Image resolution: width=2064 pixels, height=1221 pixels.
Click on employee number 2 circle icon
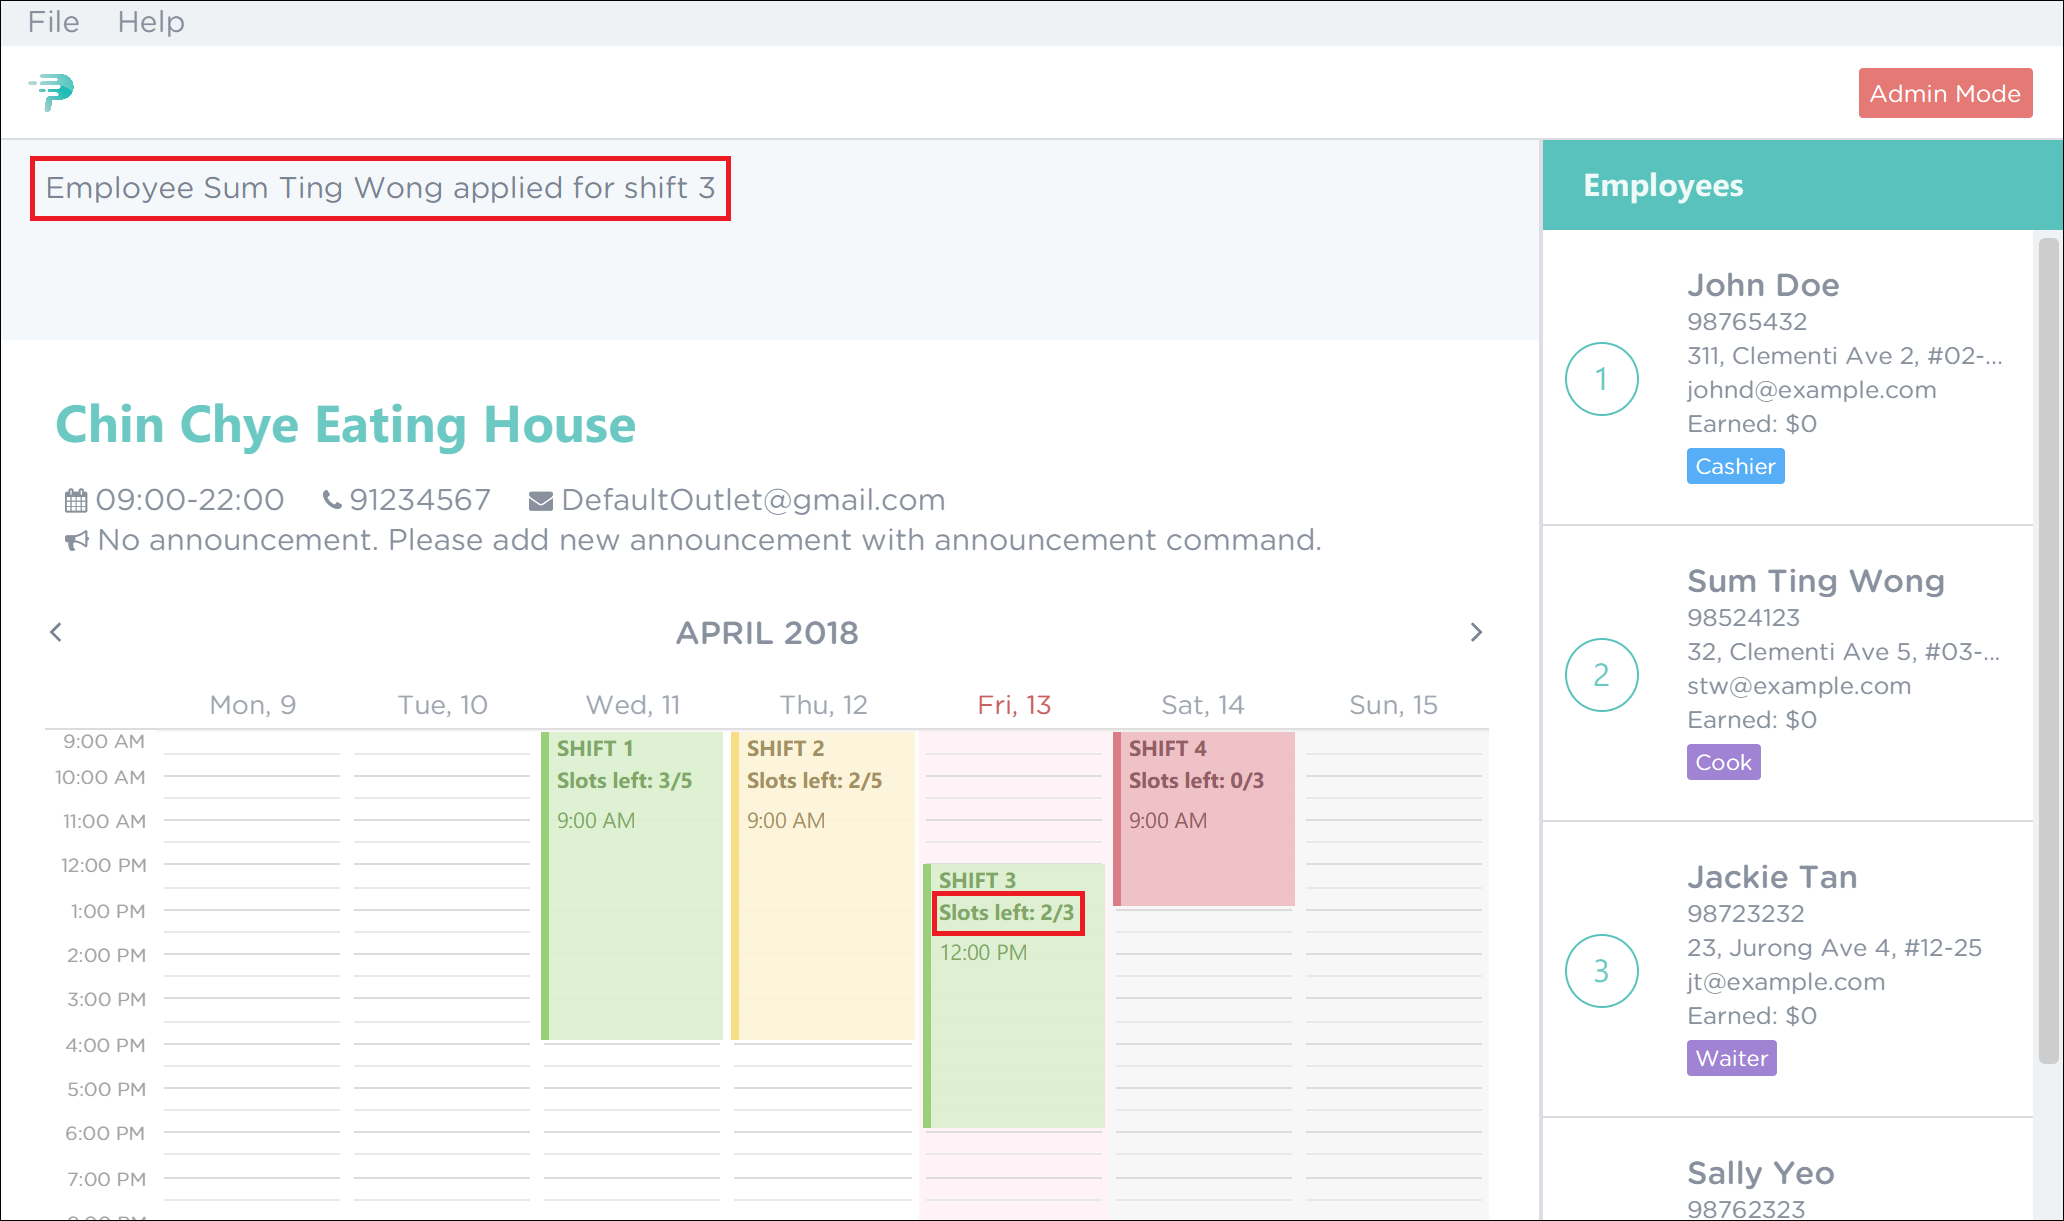pyautogui.click(x=1602, y=674)
